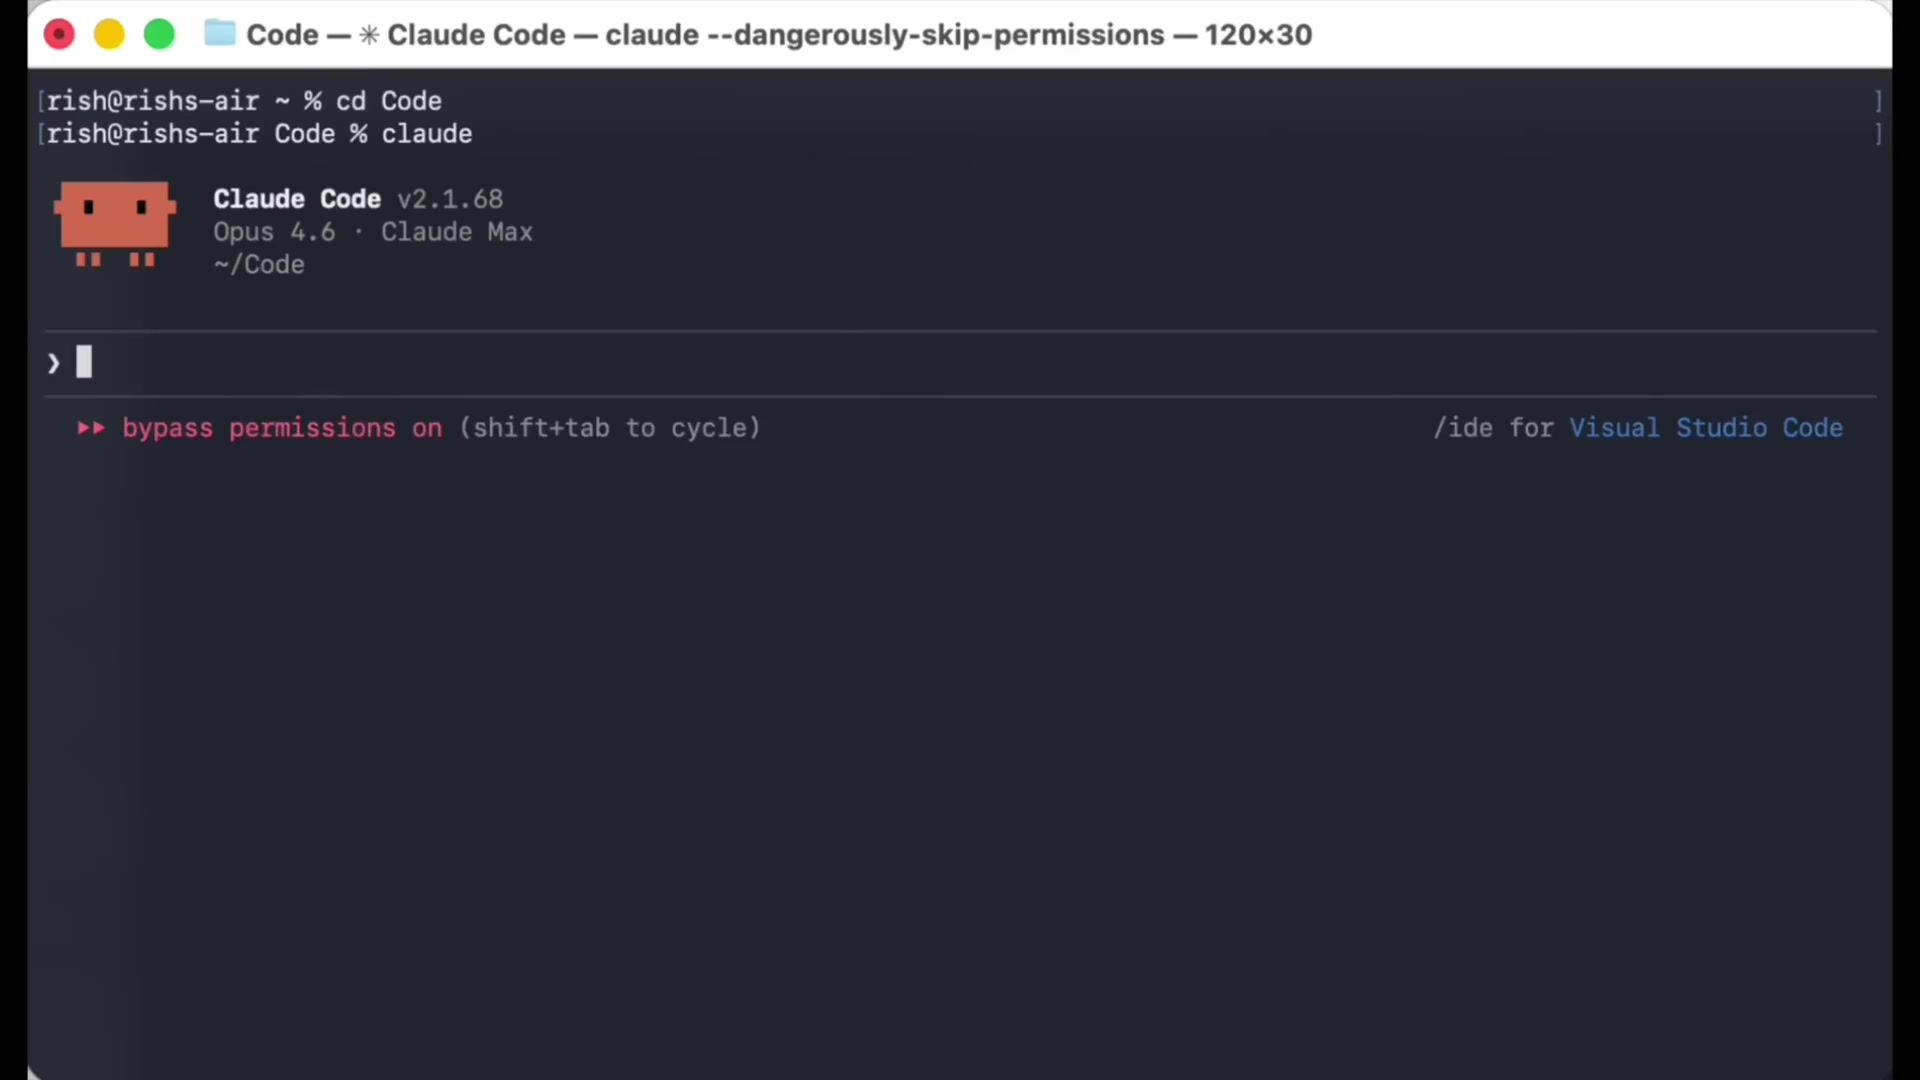This screenshot has width=1920, height=1080.
Task: Click the Opus 4.6 model label
Action: click(x=273, y=232)
